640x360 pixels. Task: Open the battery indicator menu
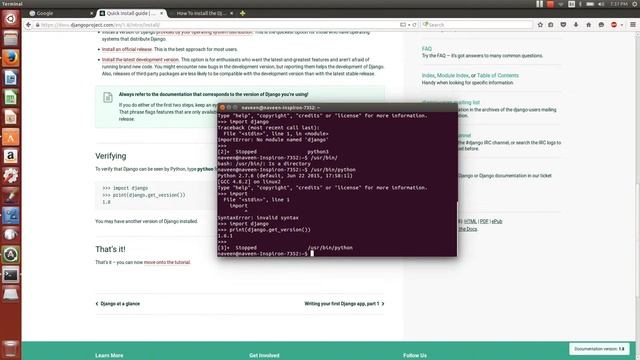(x=590, y=4)
